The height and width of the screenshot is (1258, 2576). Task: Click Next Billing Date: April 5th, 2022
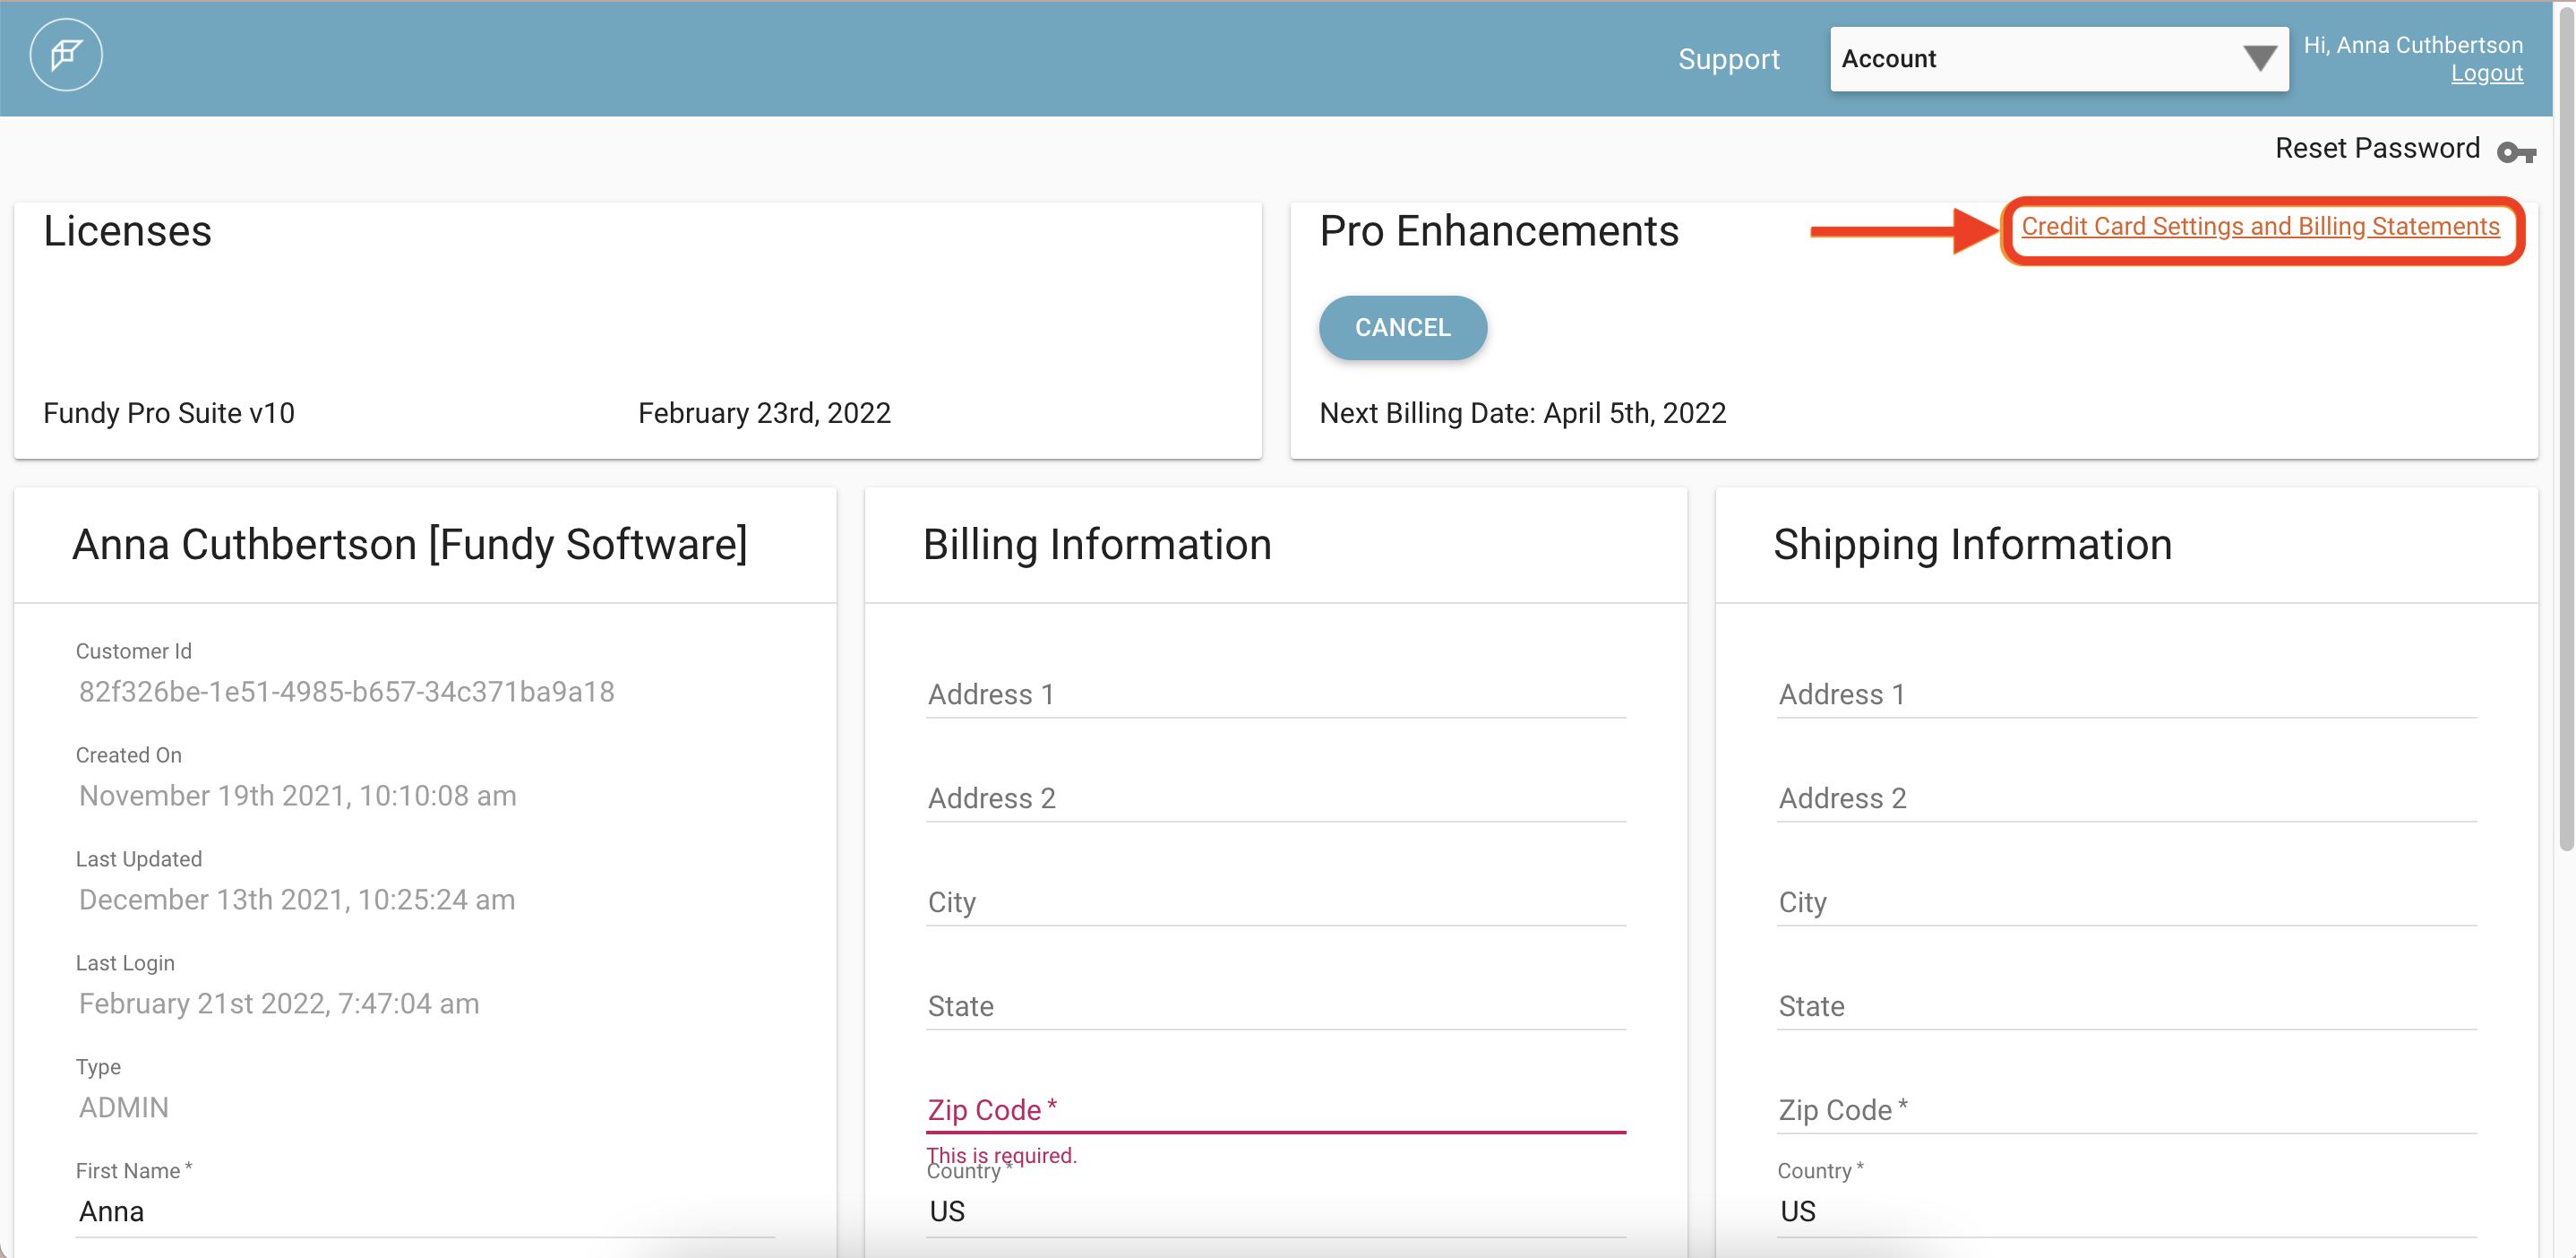[x=1522, y=413]
